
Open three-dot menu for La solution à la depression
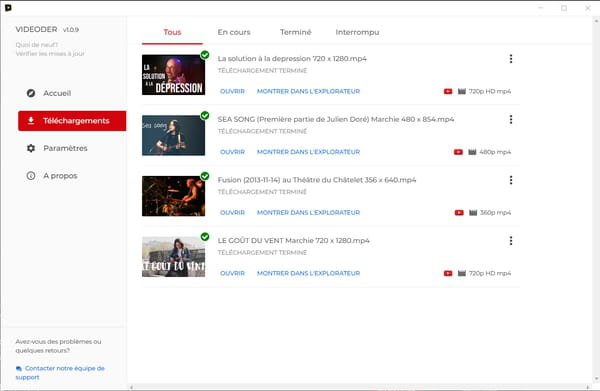[x=511, y=59]
